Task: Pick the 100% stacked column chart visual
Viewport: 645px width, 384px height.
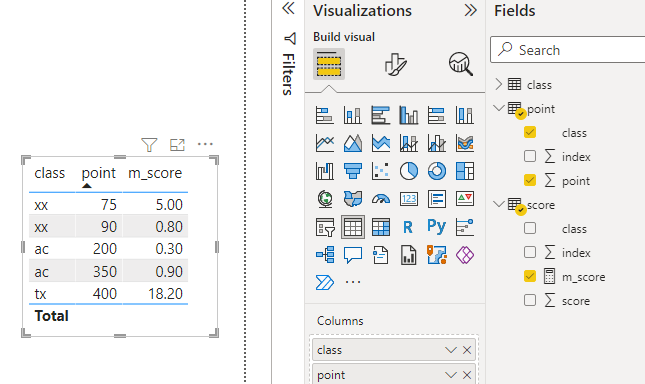Action: 464,115
